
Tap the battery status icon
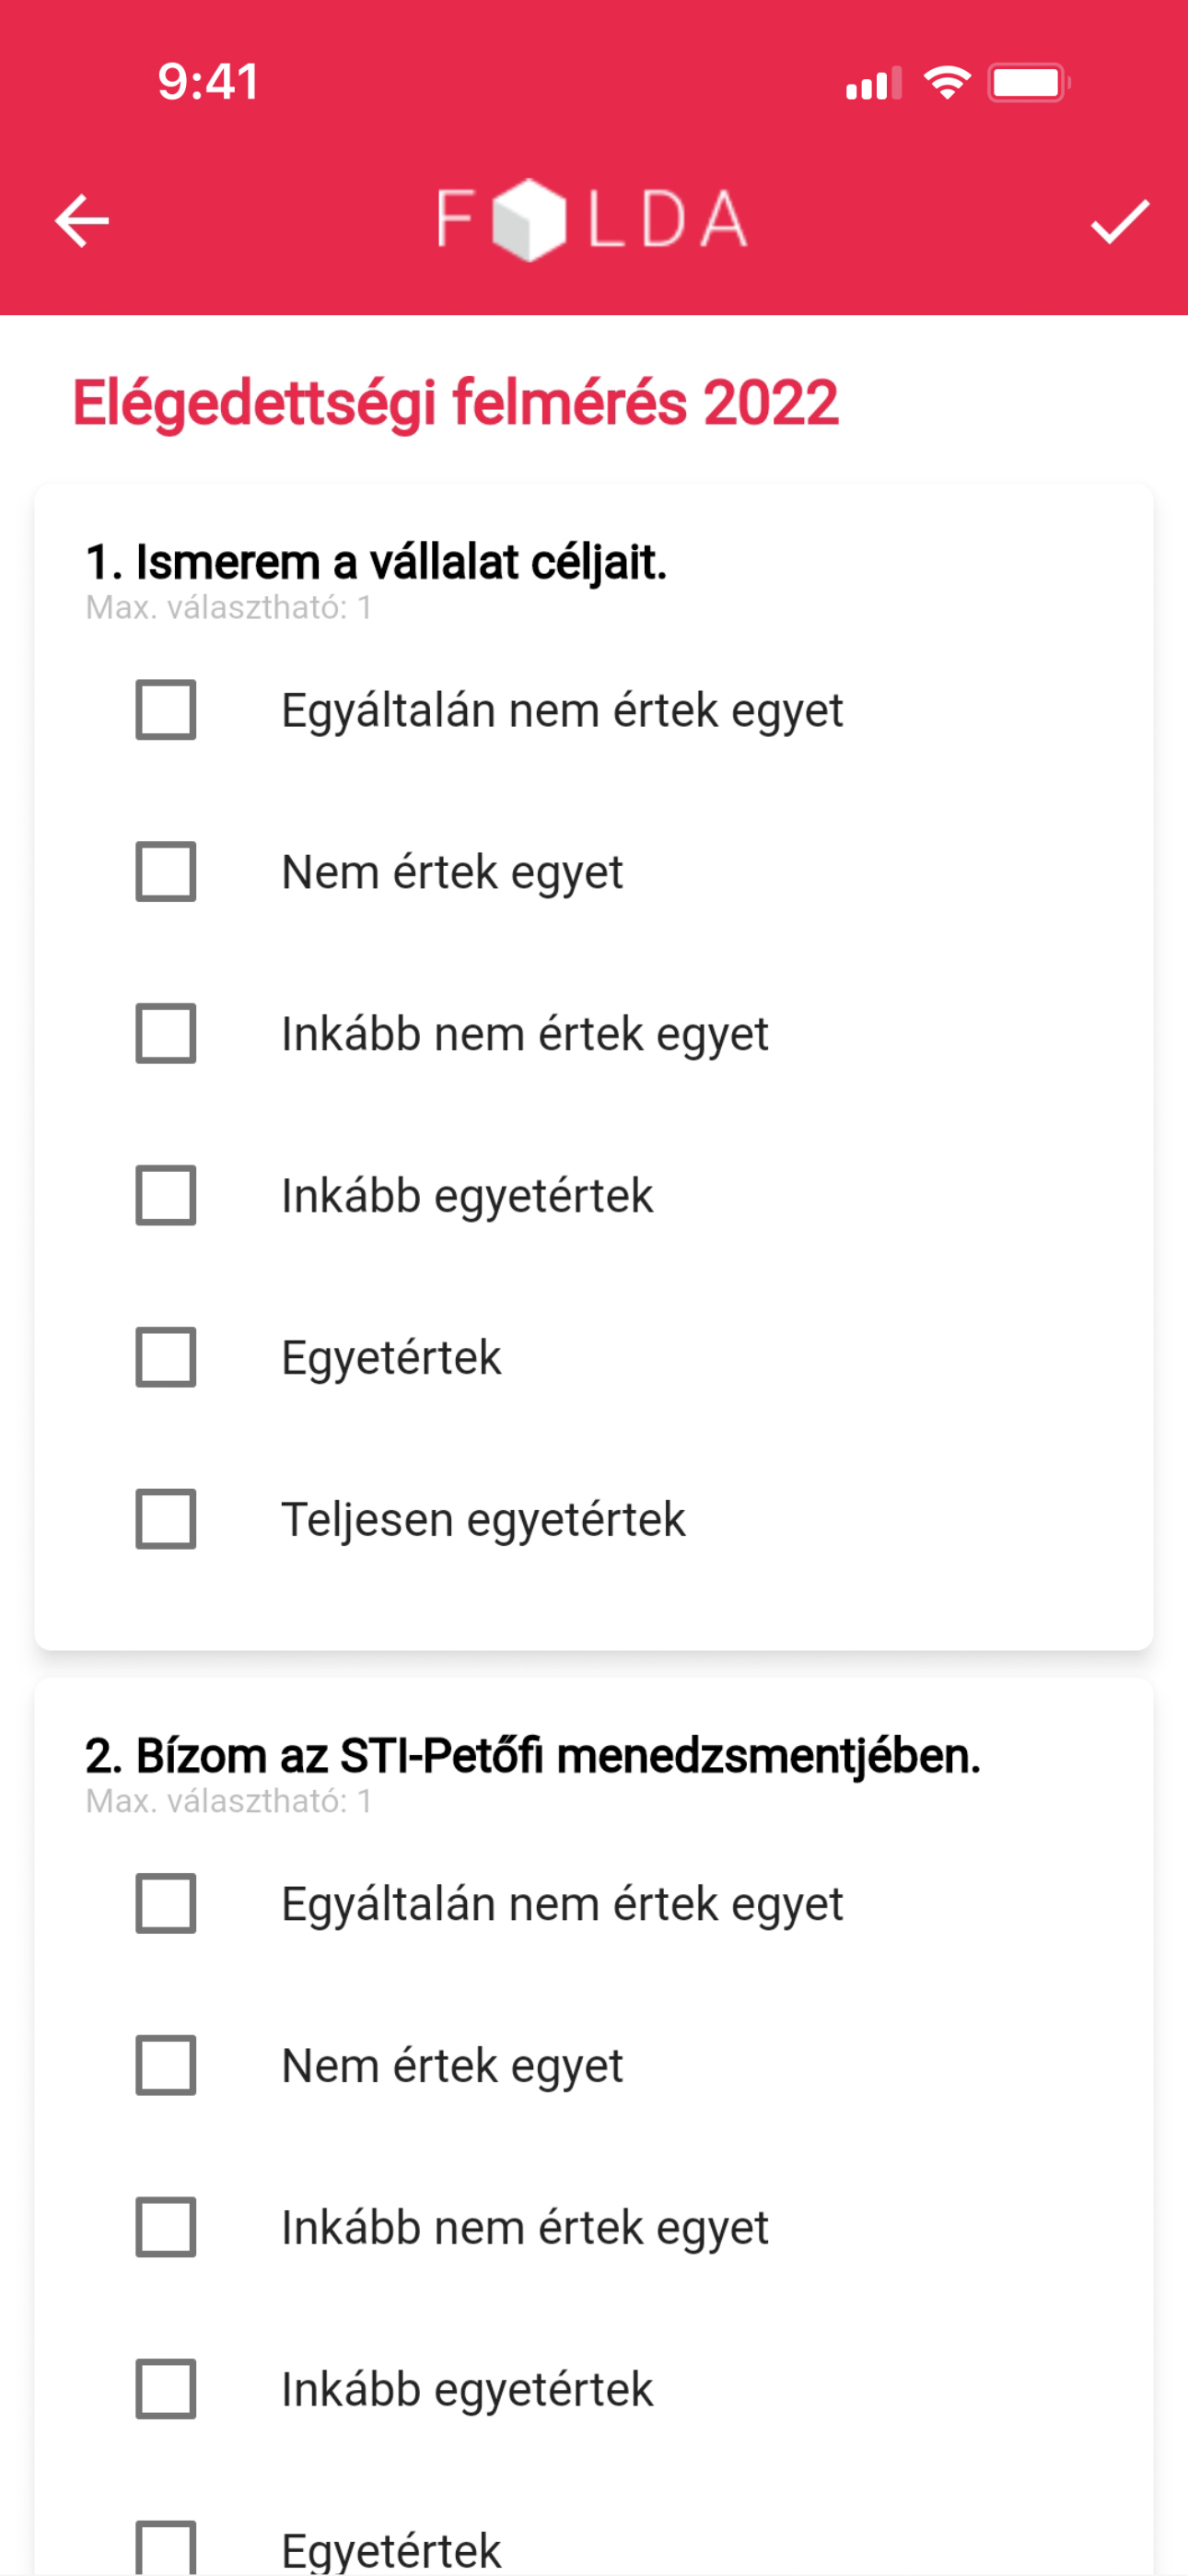coord(1029,83)
